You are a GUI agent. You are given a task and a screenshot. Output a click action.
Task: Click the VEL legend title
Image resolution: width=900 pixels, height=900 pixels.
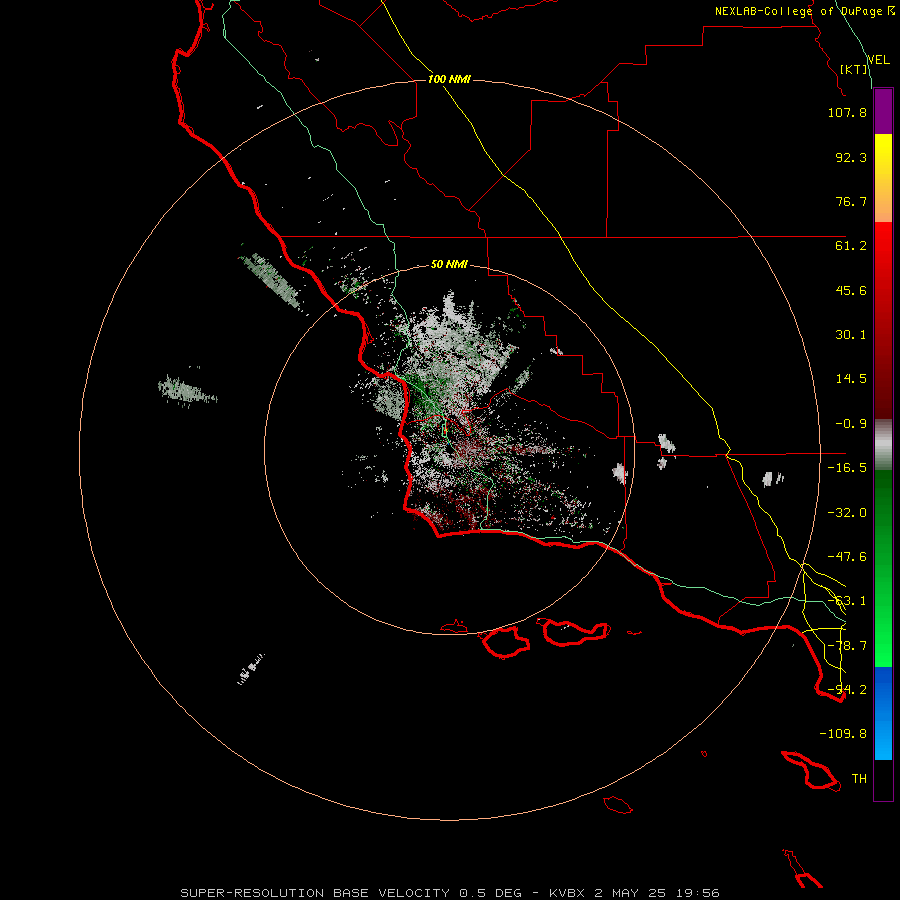coord(878,60)
